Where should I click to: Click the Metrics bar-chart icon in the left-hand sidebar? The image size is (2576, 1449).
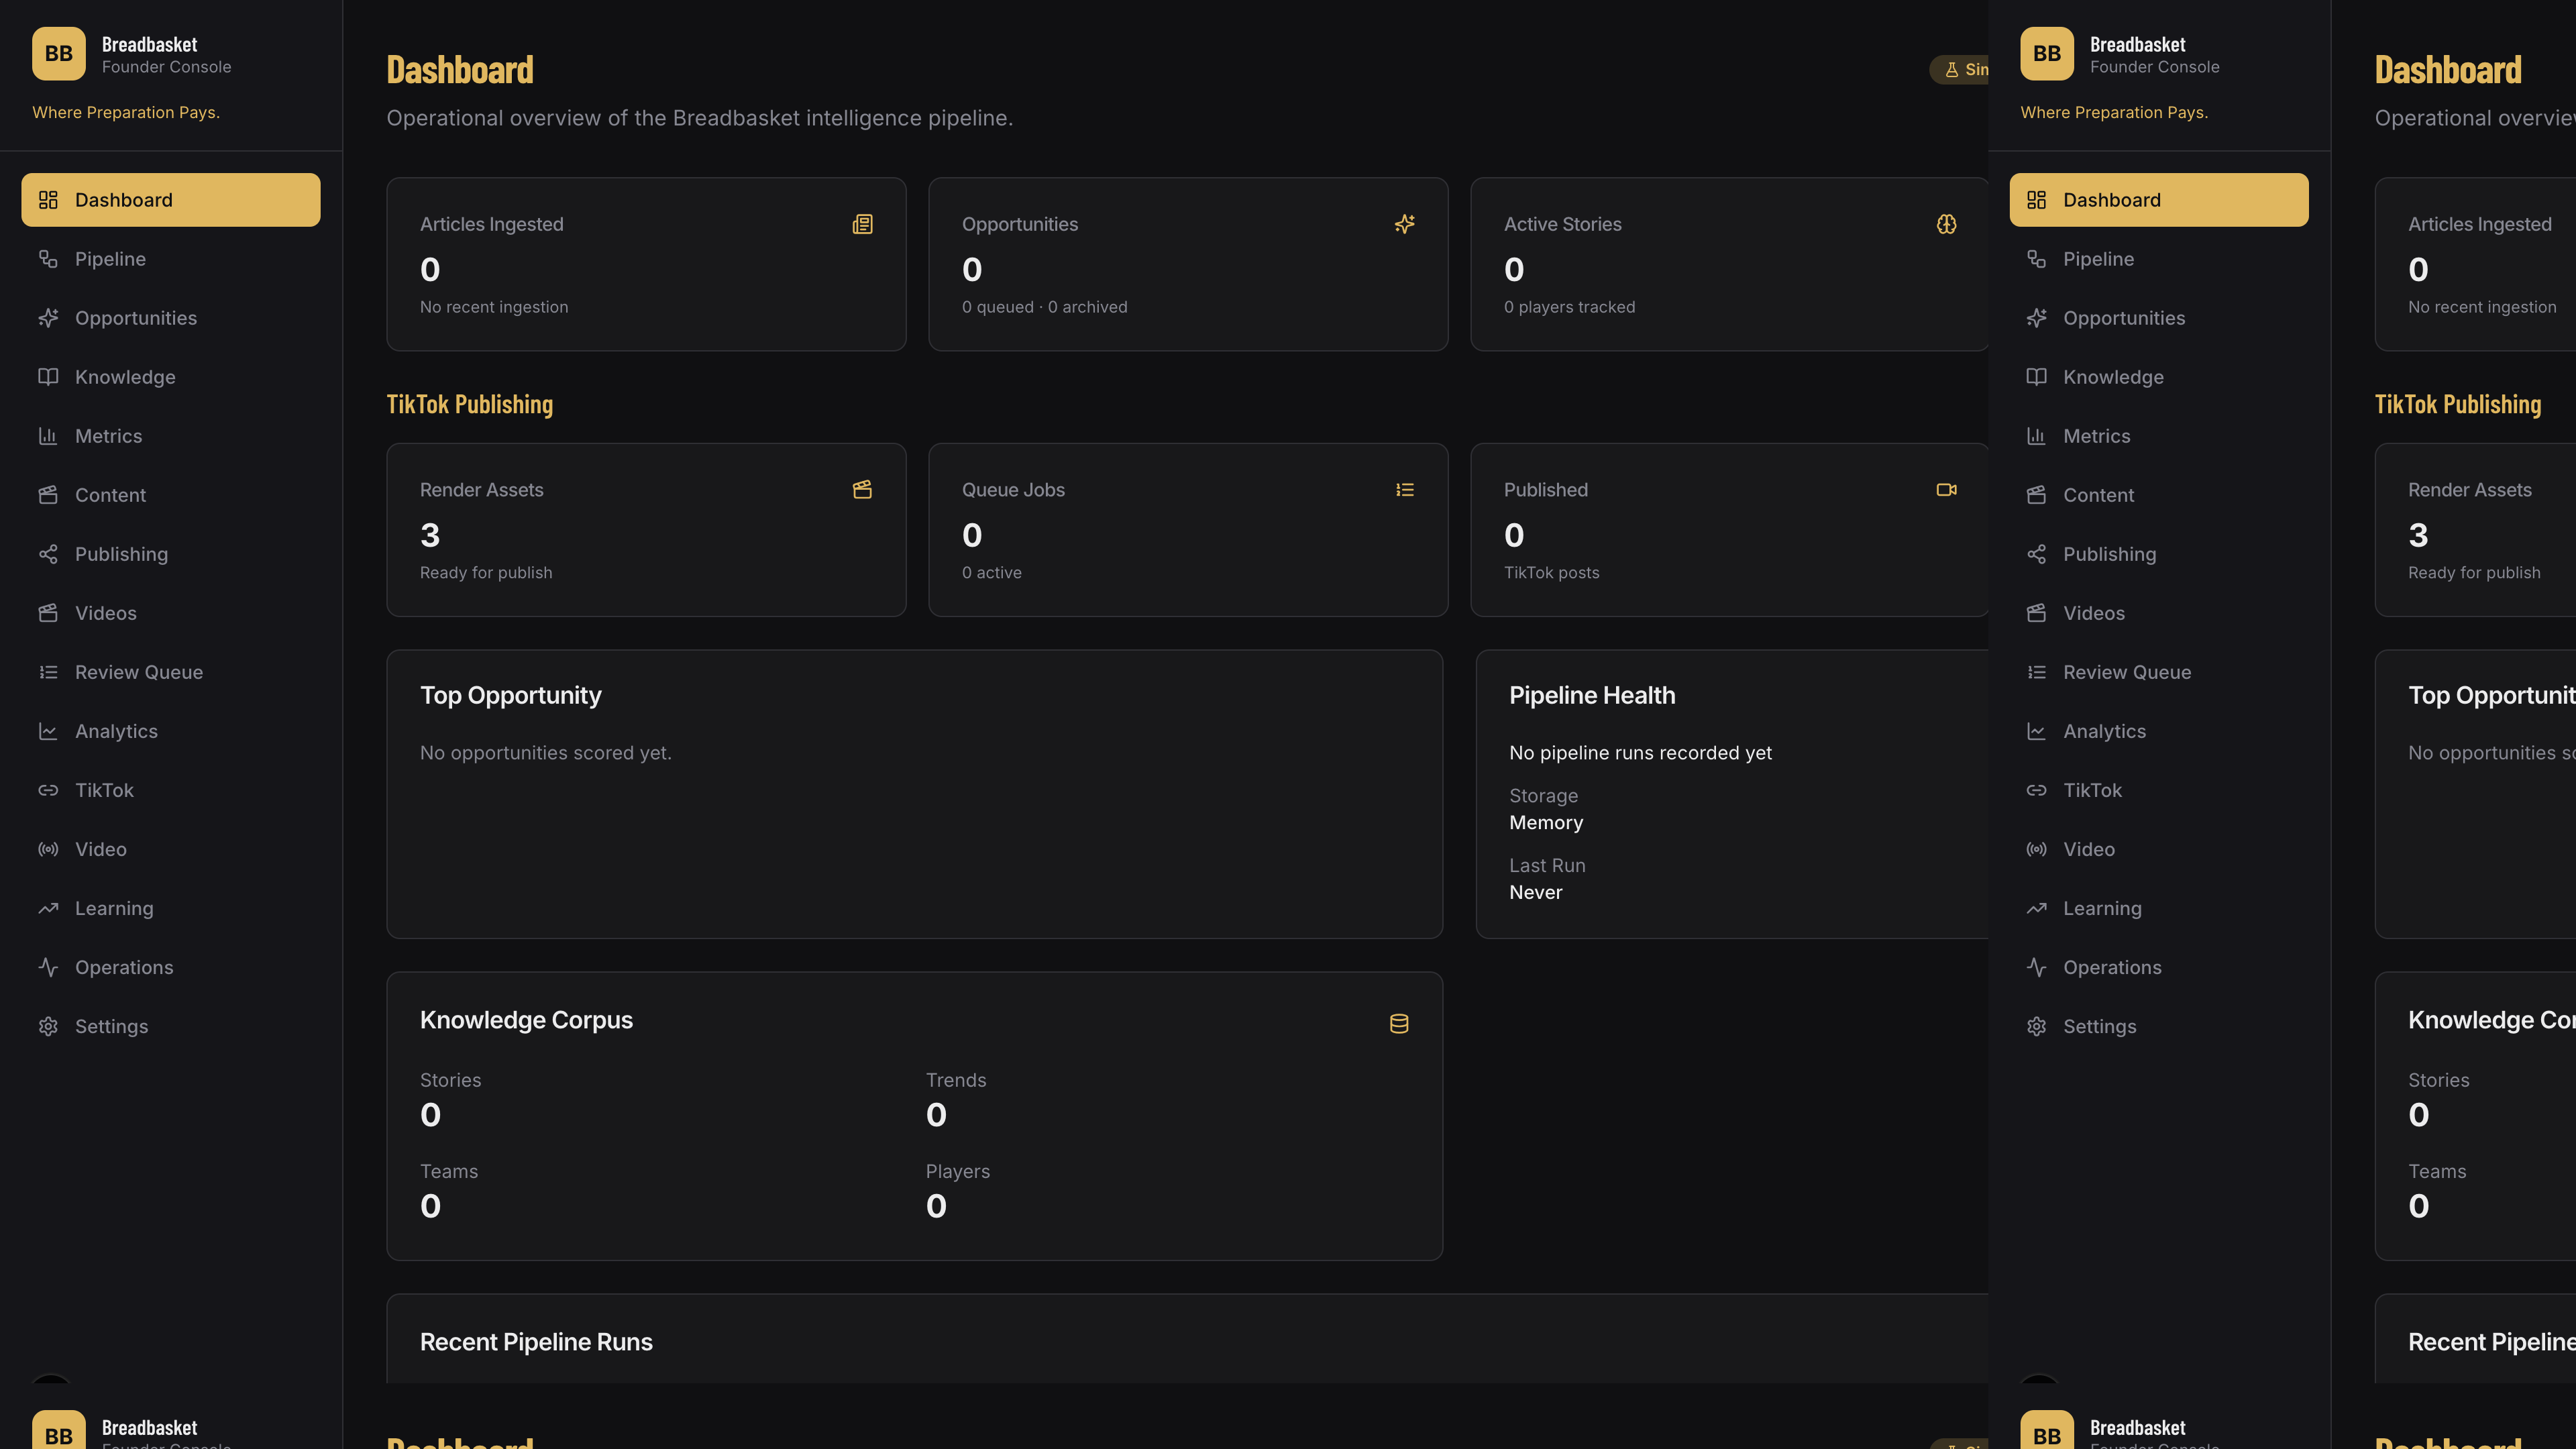(x=48, y=436)
